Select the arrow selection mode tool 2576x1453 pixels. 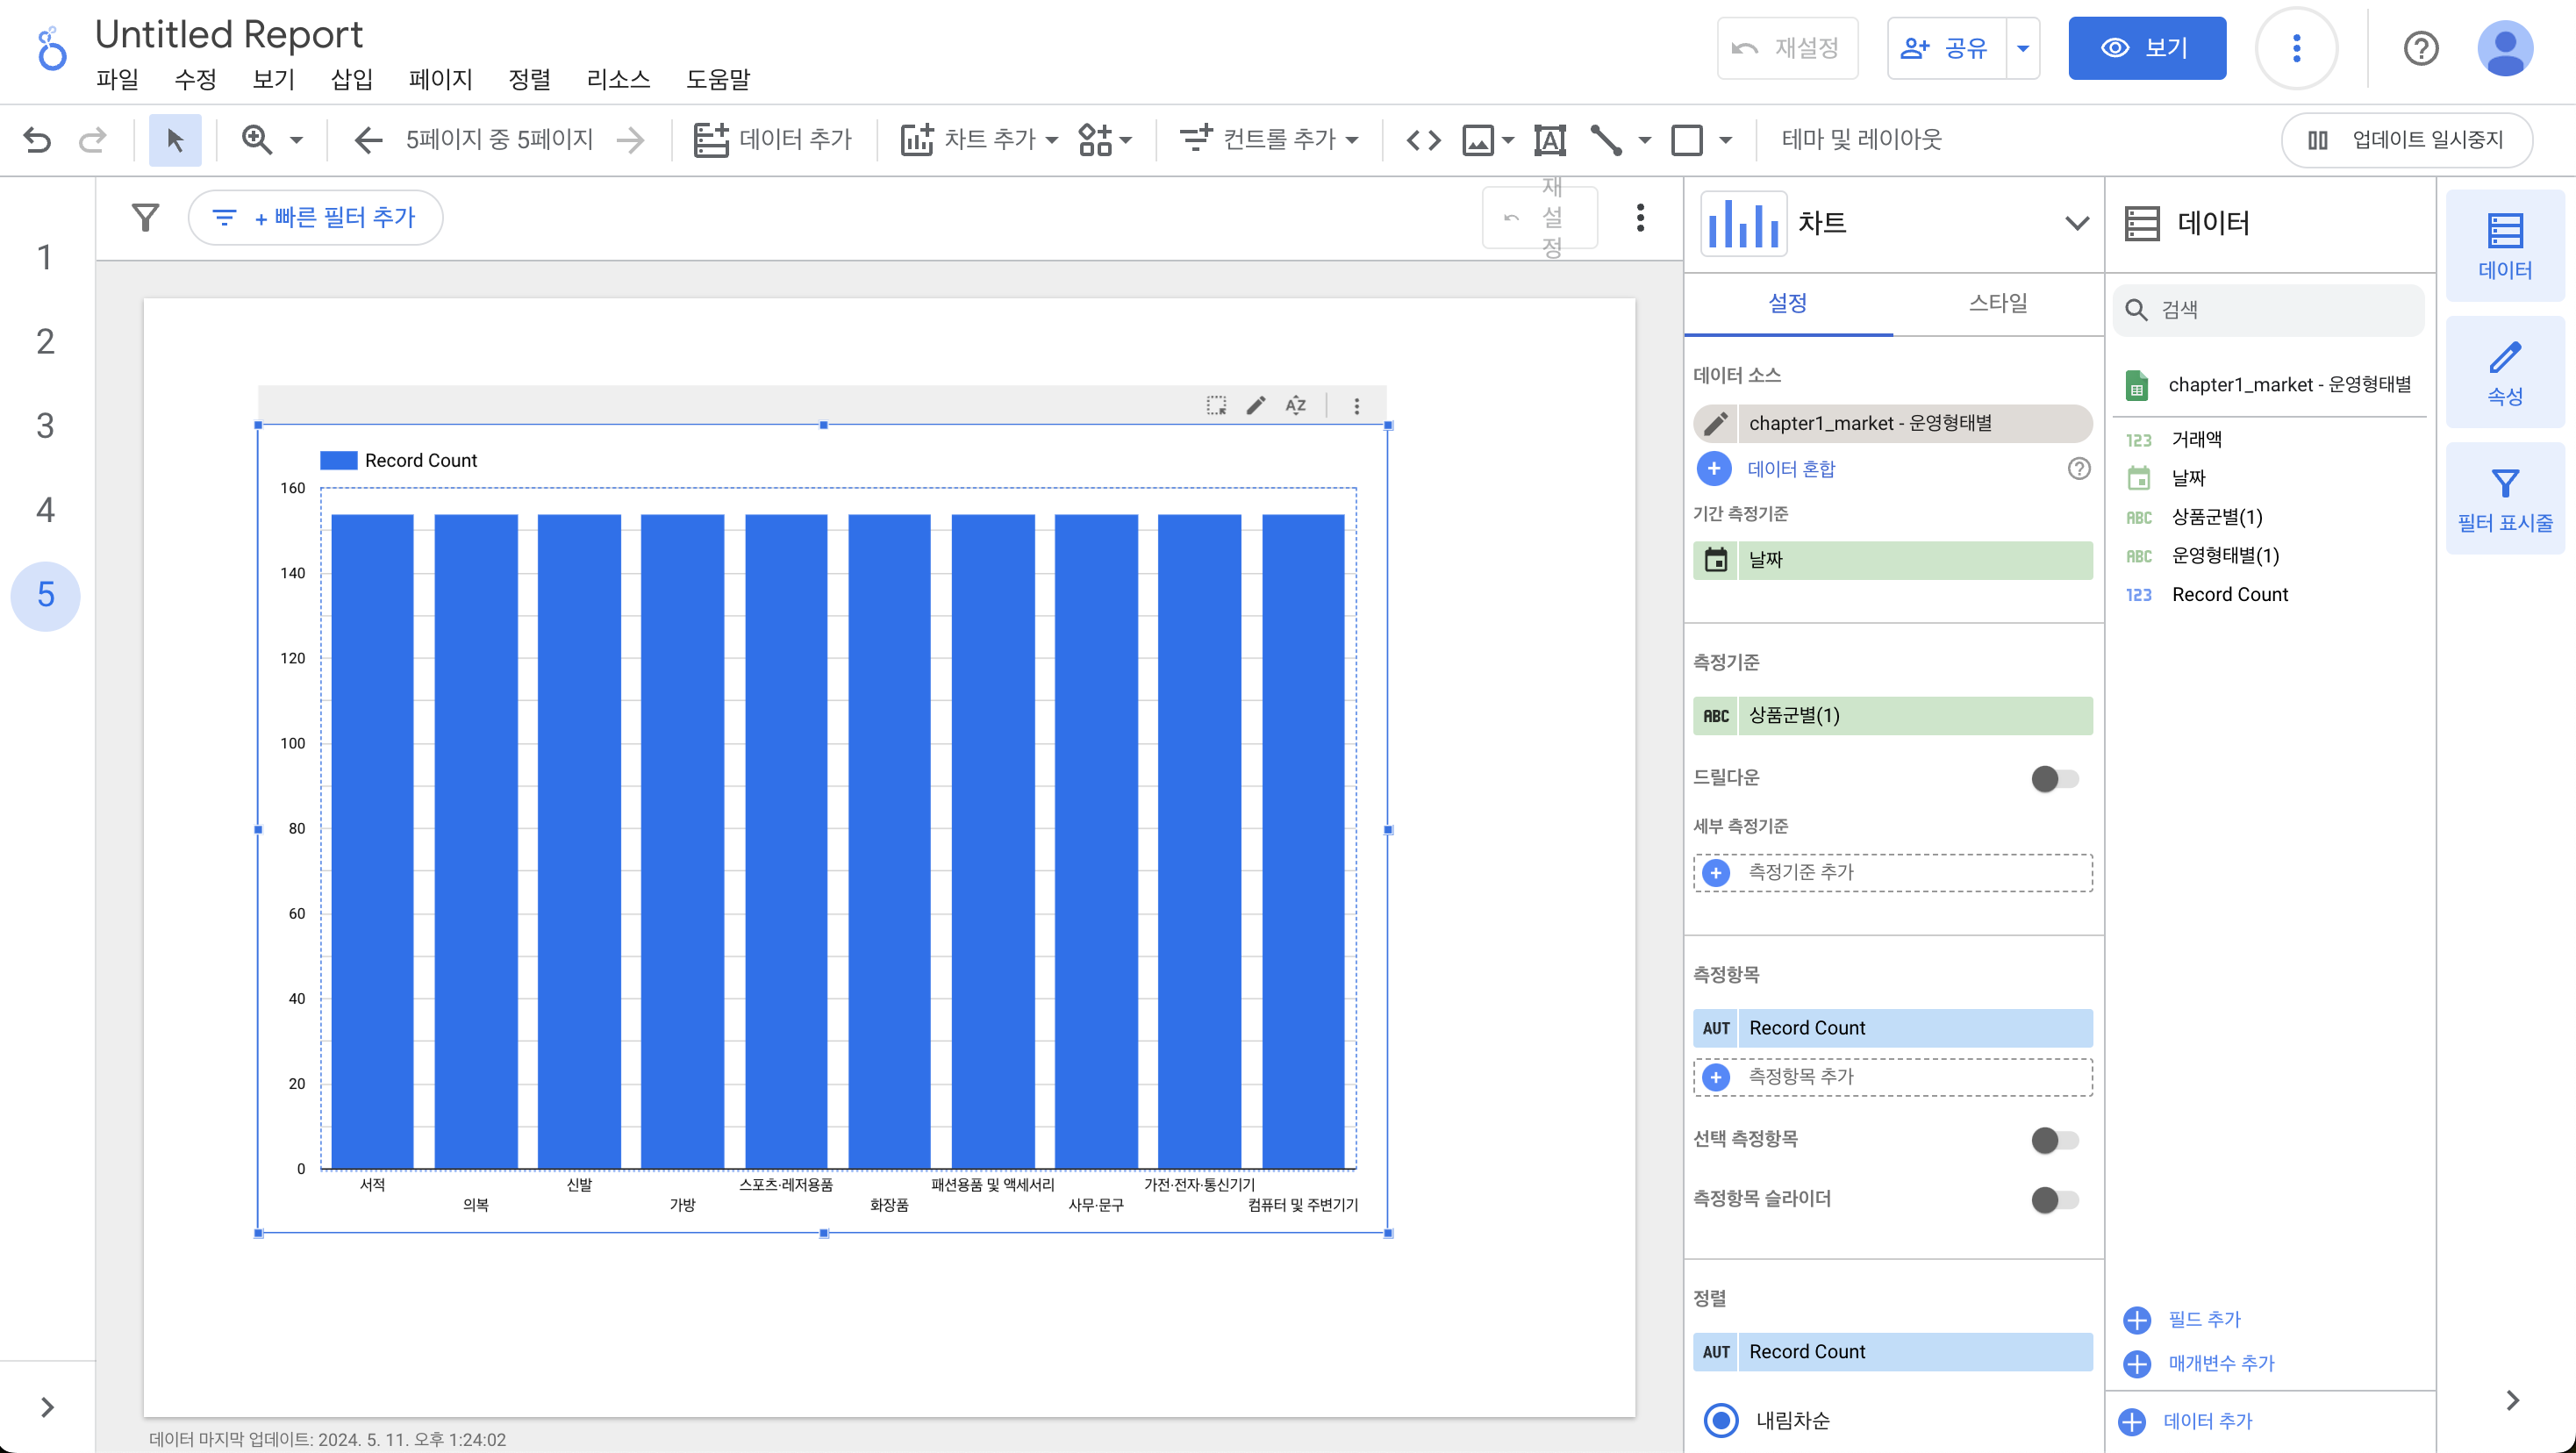(175, 139)
